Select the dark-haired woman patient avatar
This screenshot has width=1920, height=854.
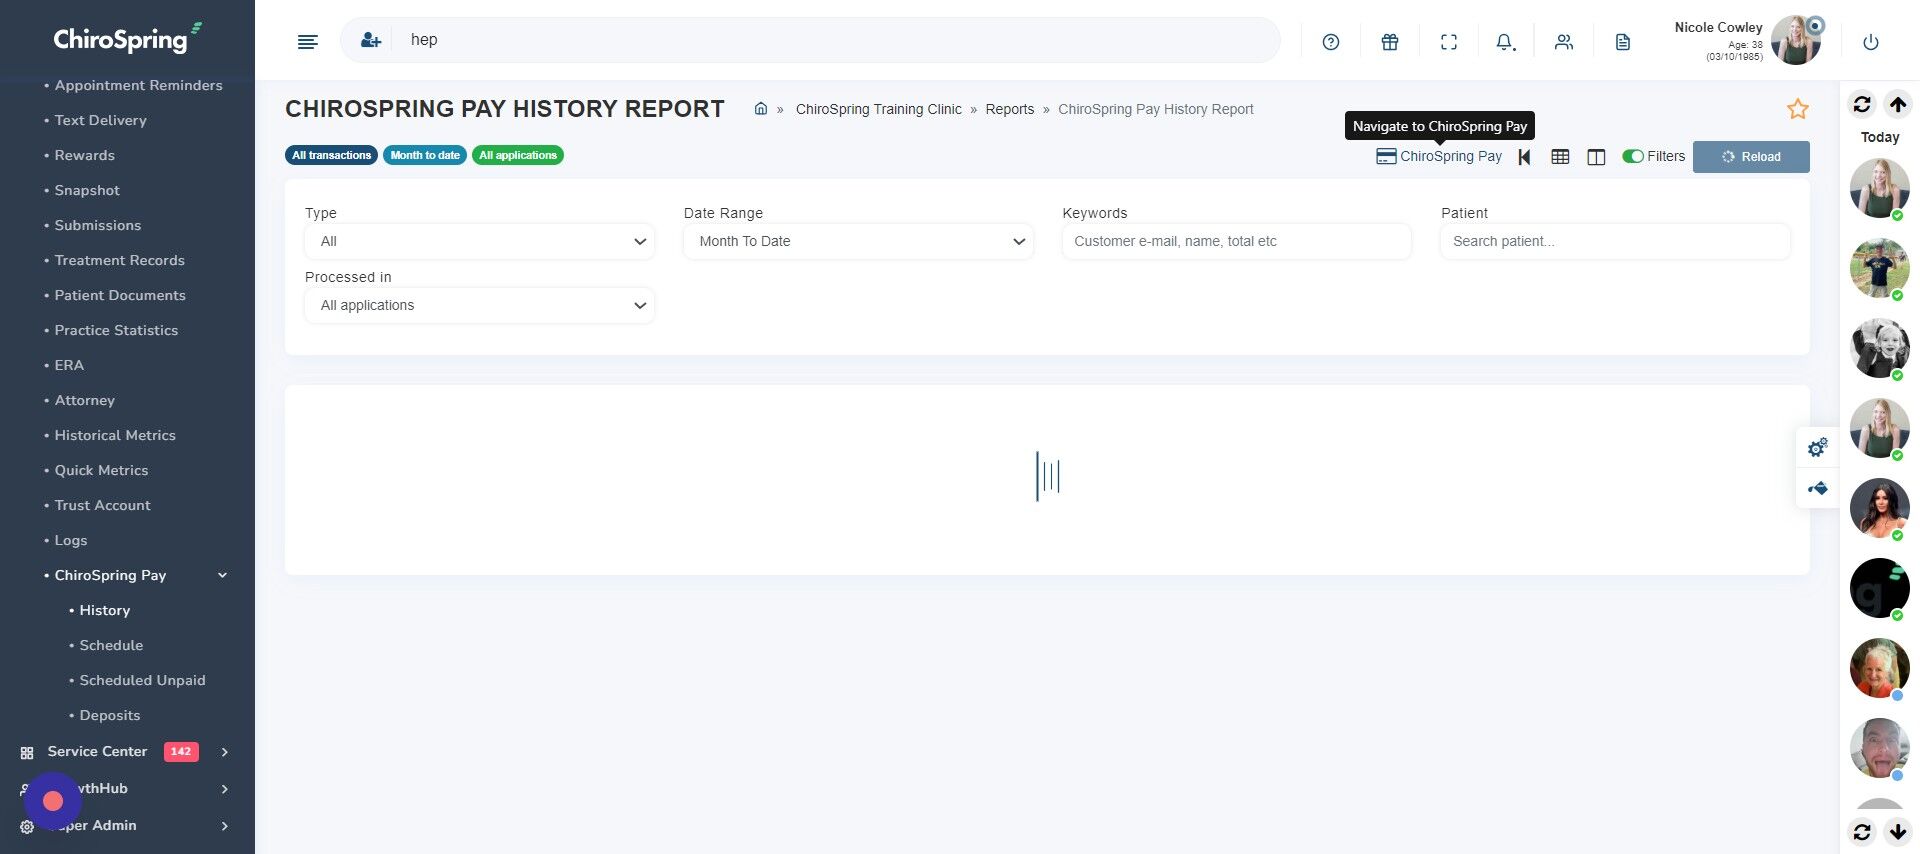tap(1879, 508)
